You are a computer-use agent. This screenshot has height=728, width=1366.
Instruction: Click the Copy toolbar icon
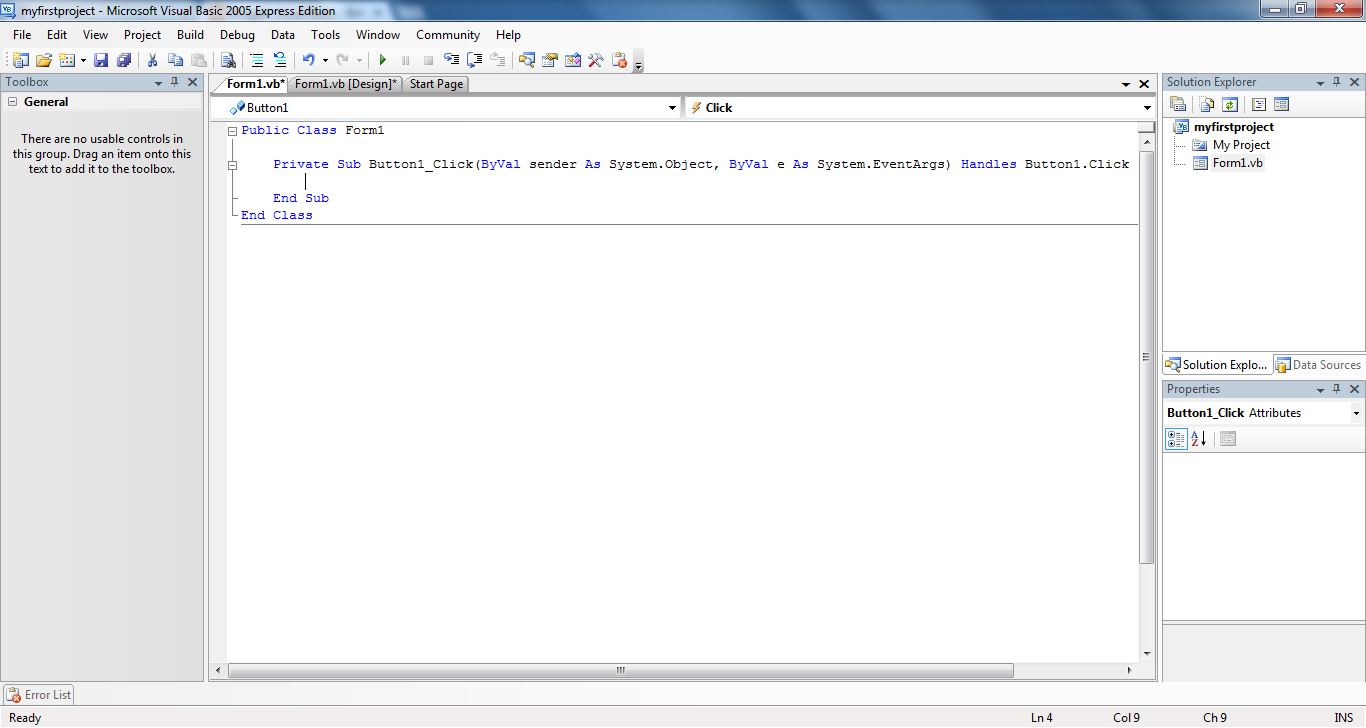point(176,60)
